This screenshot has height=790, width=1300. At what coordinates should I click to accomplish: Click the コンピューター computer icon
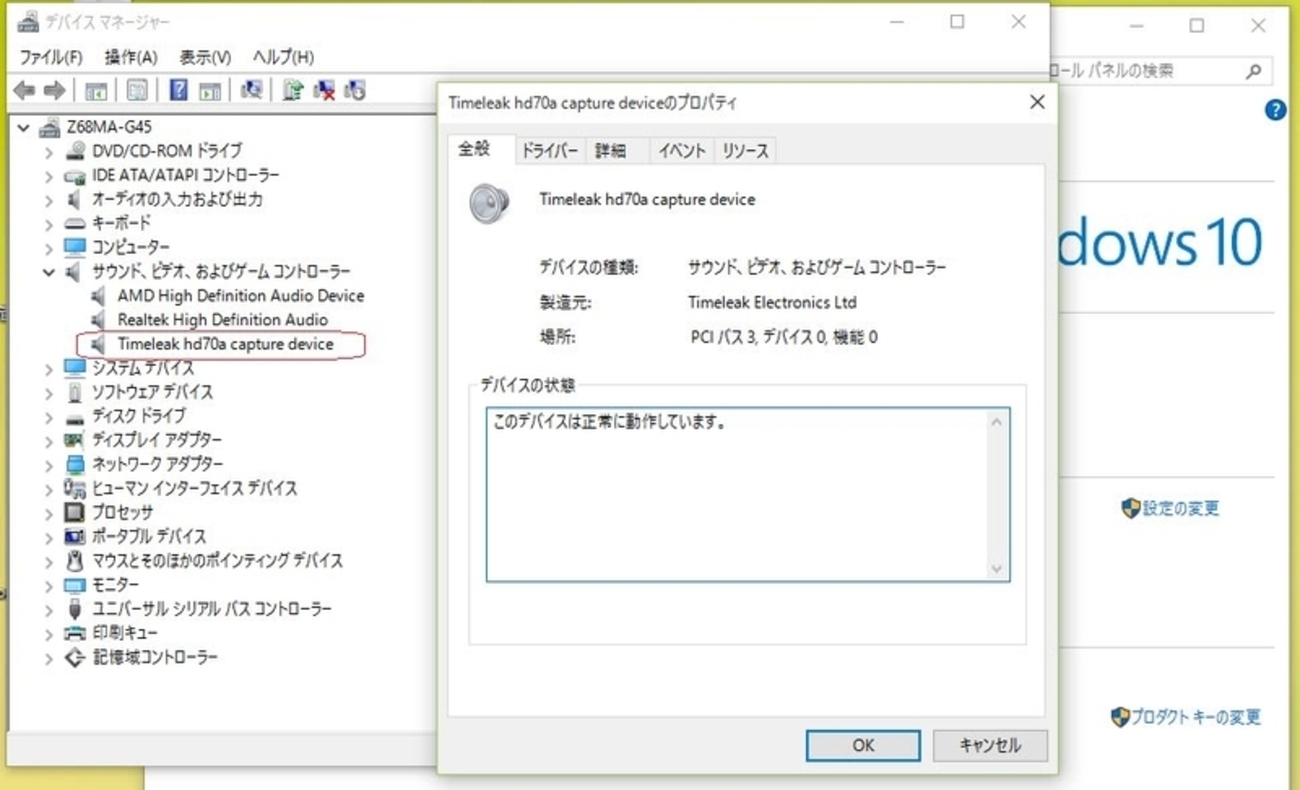[x=75, y=247]
